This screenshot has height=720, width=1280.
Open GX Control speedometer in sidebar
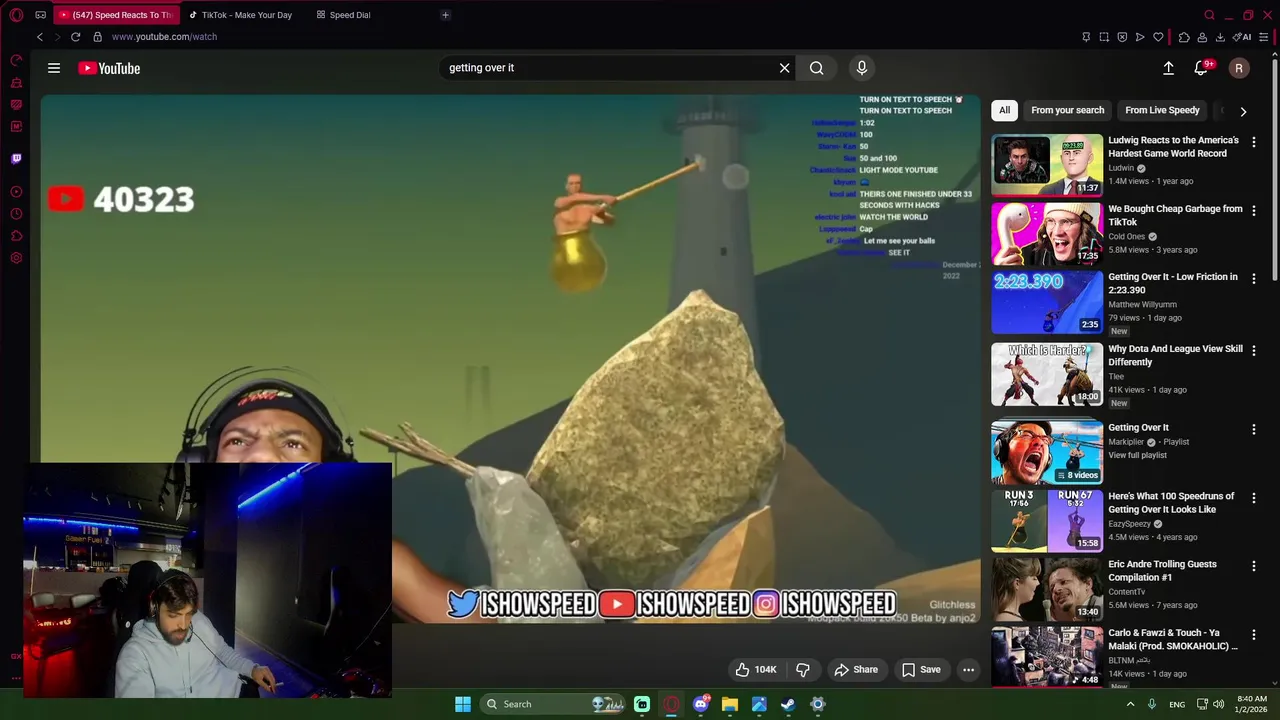point(16,60)
